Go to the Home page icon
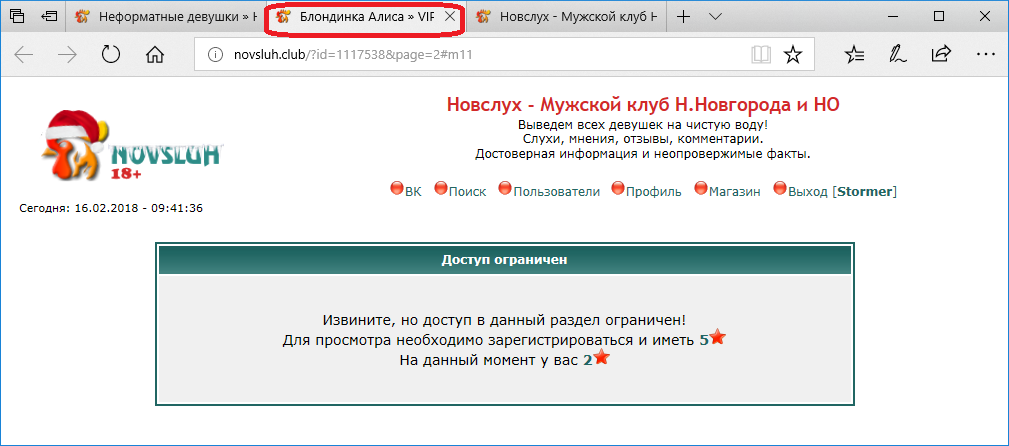Image resolution: width=1009 pixels, height=446 pixels. pos(155,55)
